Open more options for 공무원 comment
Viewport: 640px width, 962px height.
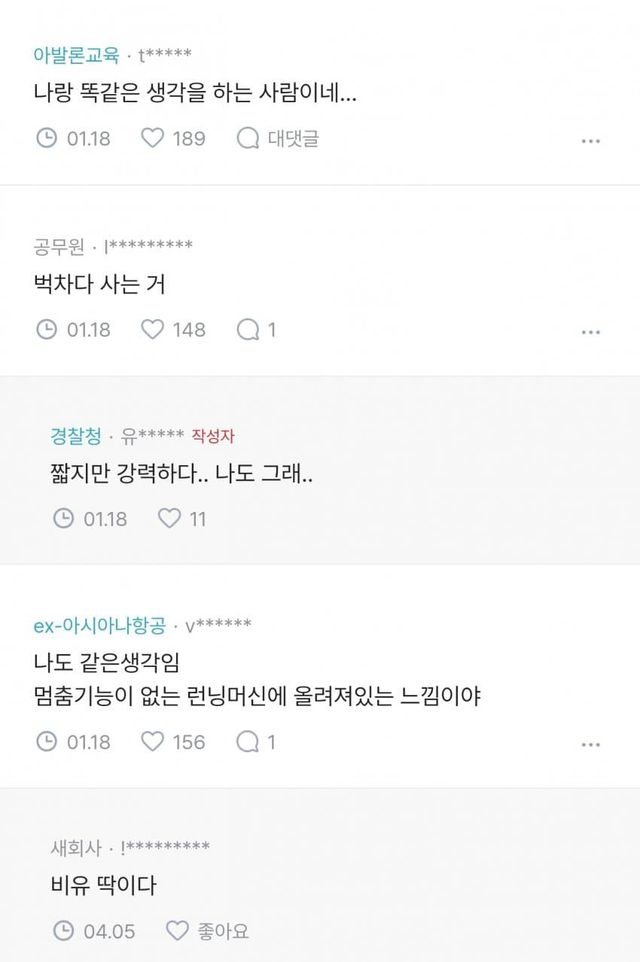(591, 331)
